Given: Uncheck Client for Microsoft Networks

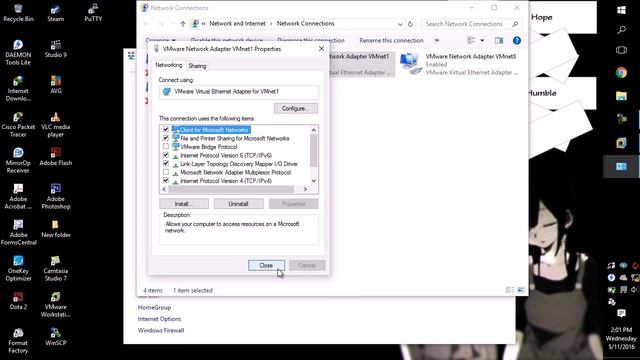Looking at the screenshot, I should click(166, 129).
